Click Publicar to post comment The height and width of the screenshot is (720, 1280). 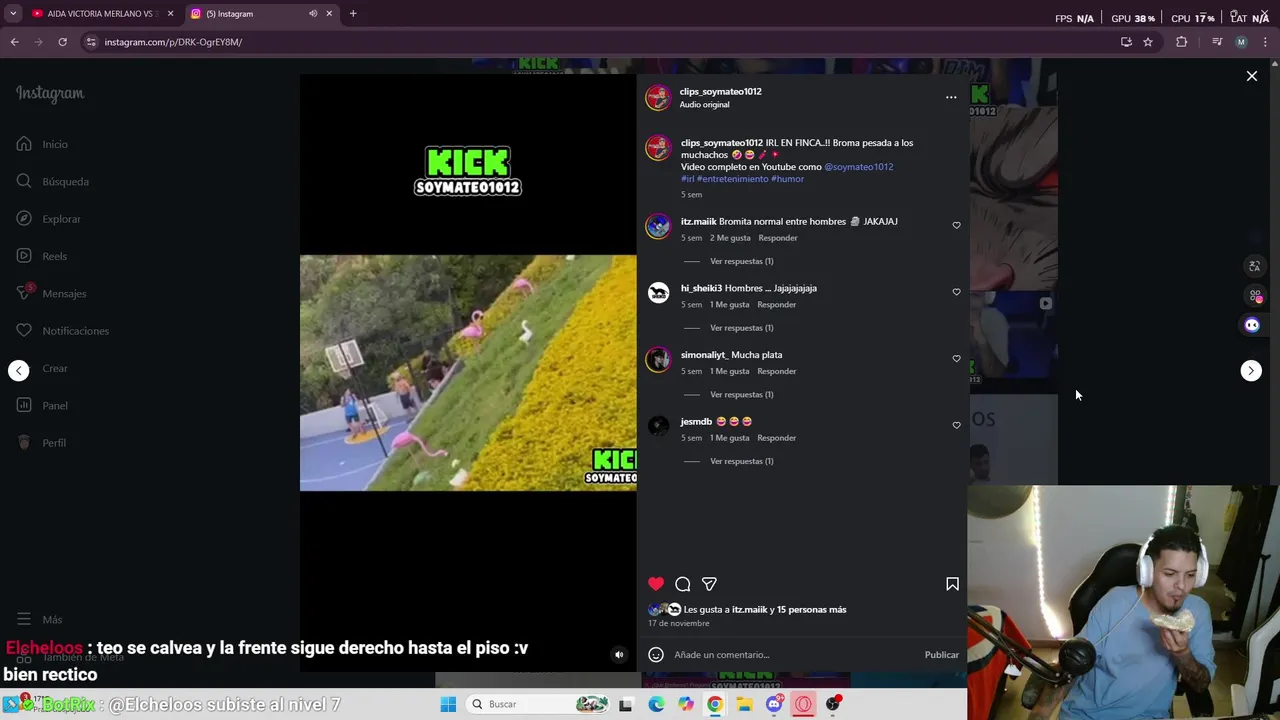tap(941, 655)
